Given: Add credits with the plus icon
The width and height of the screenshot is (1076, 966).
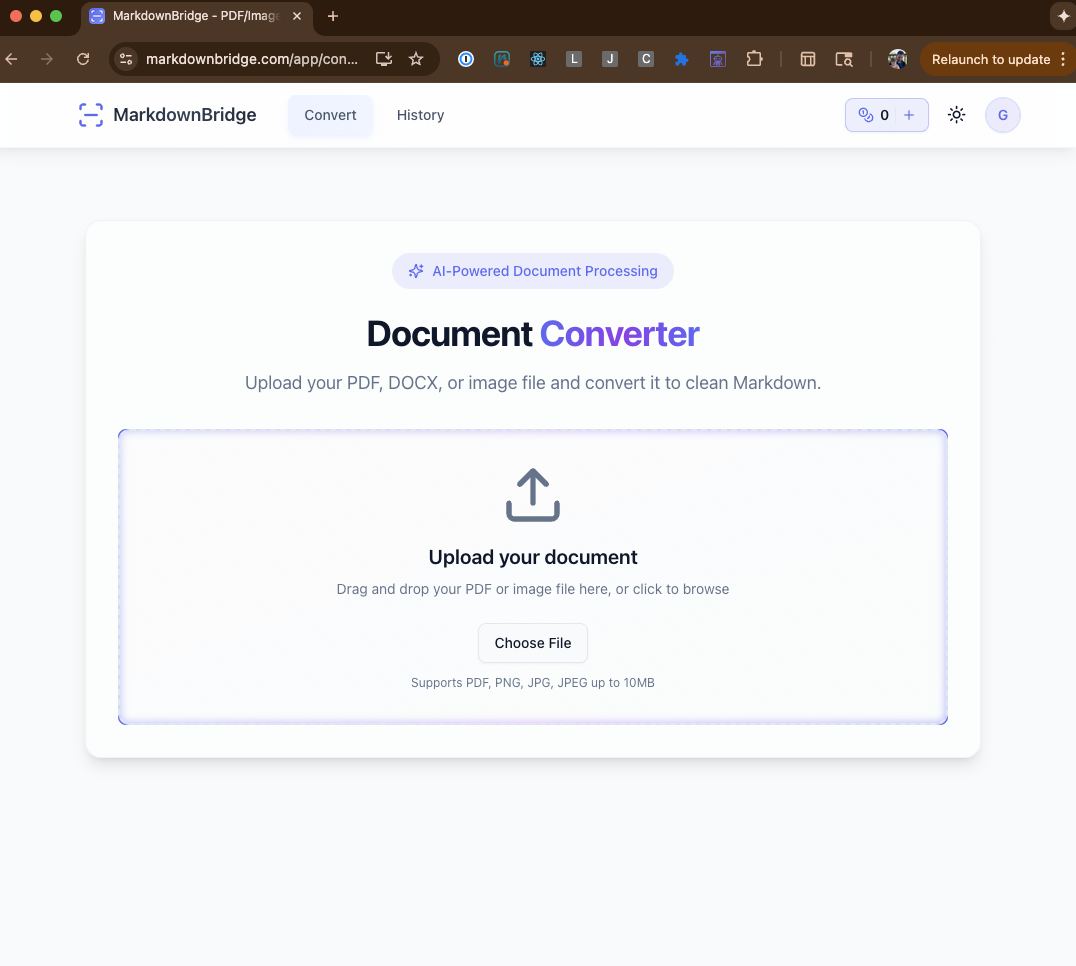Looking at the screenshot, I should coord(909,115).
